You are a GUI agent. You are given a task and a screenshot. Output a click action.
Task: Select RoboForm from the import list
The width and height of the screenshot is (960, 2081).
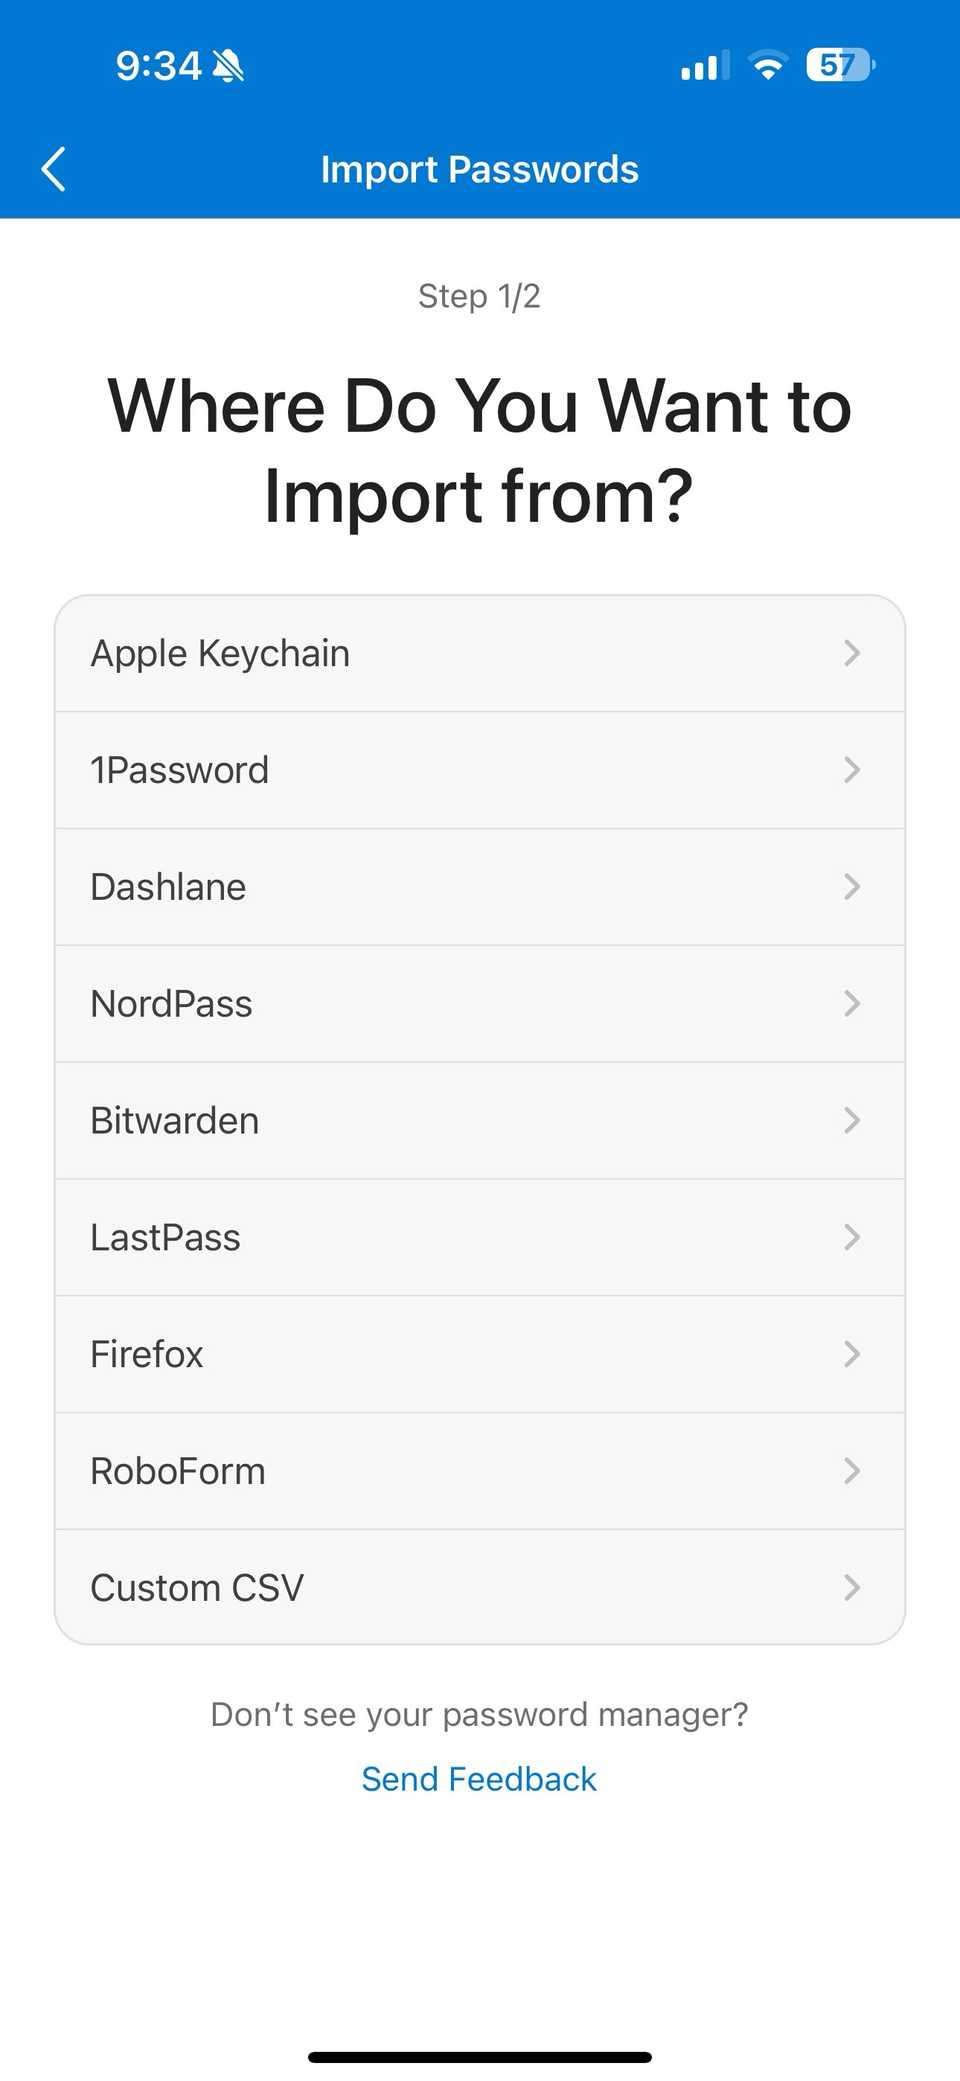click(x=480, y=1470)
